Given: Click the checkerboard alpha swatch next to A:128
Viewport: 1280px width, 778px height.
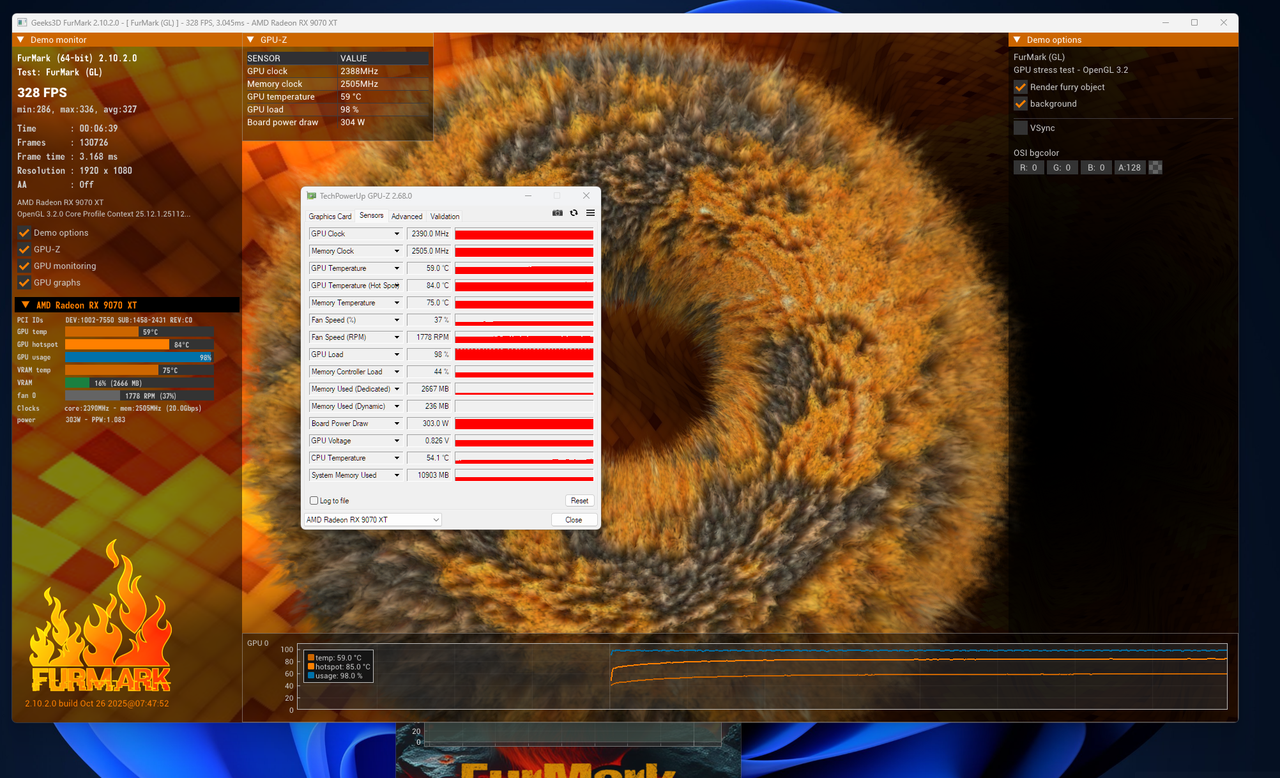Looking at the screenshot, I should click(x=1155, y=167).
